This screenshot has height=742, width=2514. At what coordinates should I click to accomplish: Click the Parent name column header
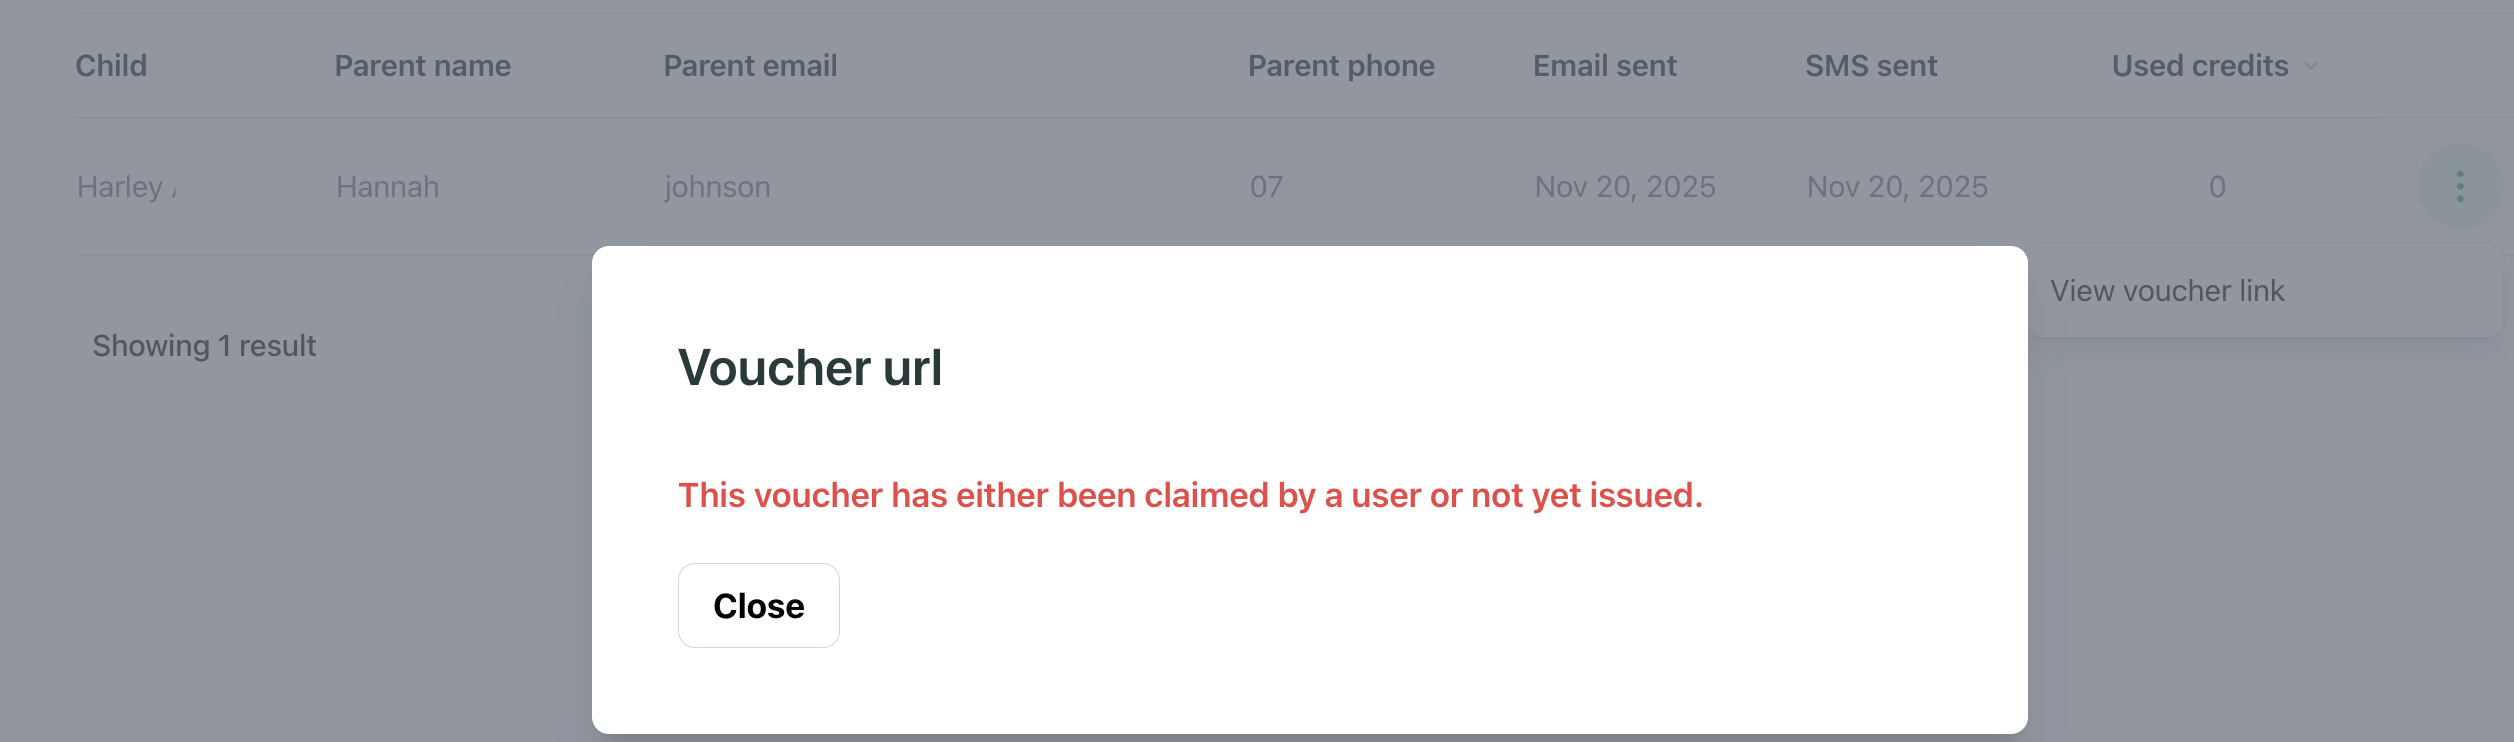[x=421, y=65]
